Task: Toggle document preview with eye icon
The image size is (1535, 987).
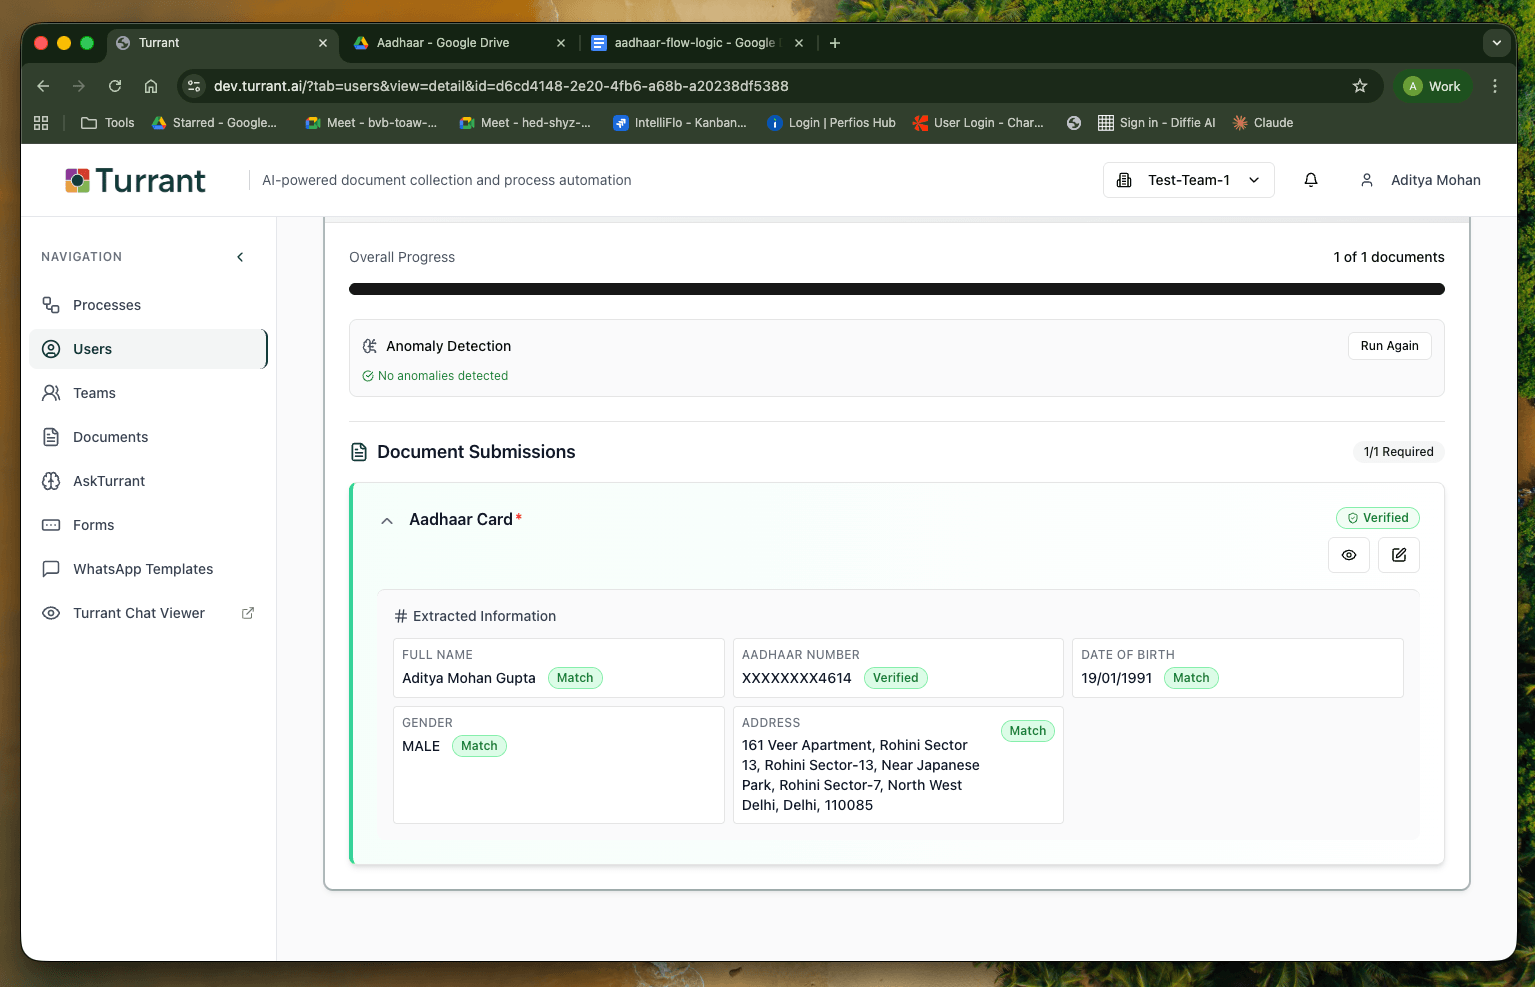Action: (x=1348, y=555)
